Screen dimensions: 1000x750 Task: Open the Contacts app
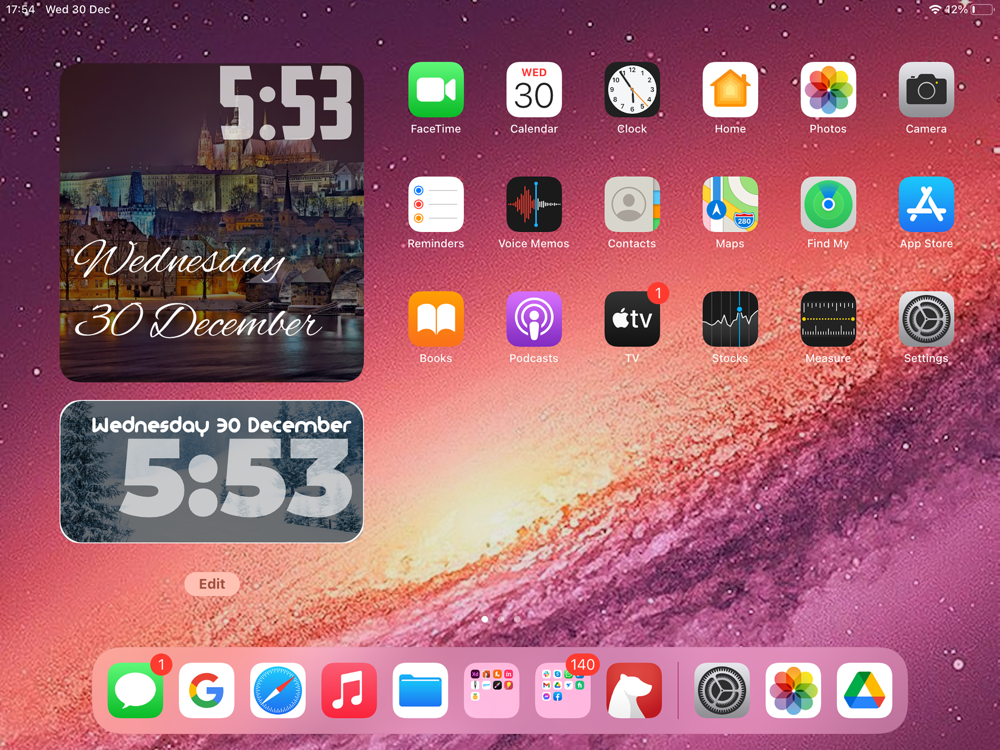pos(632,205)
